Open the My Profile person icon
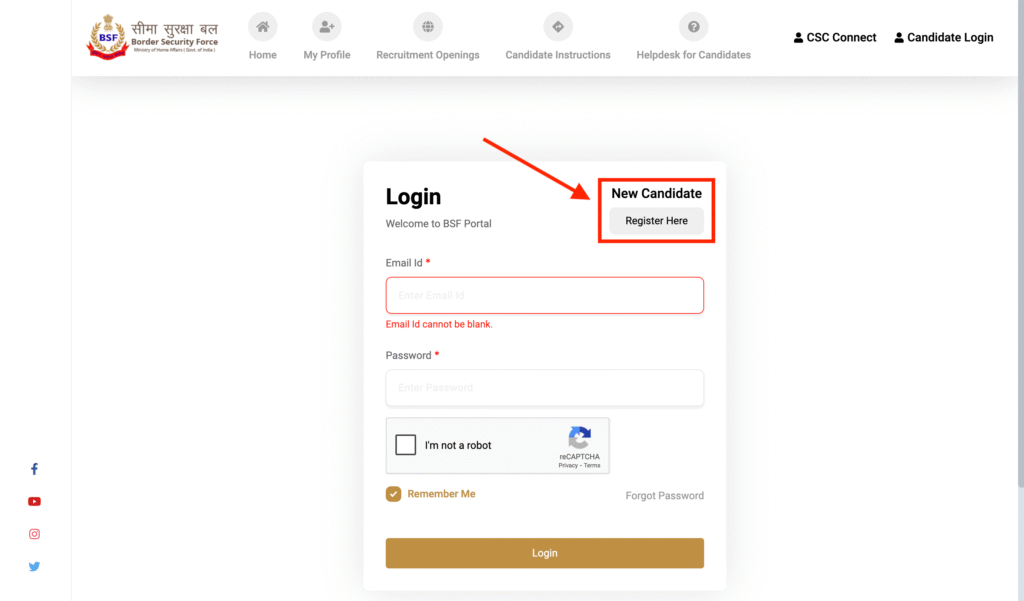 [x=327, y=27]
